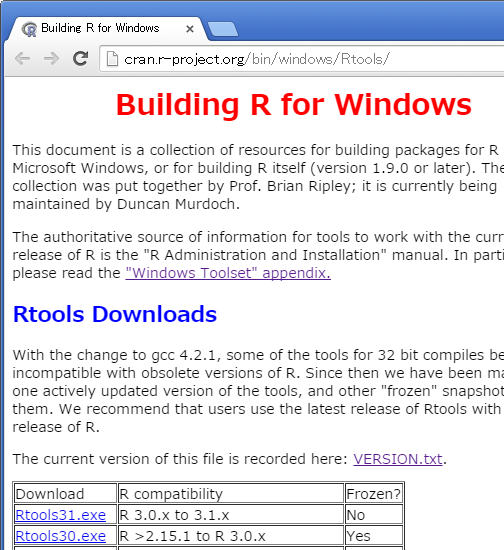This screenshot has width=504, height=550.
Task: Click the "Download" column header
Action: 65,494
